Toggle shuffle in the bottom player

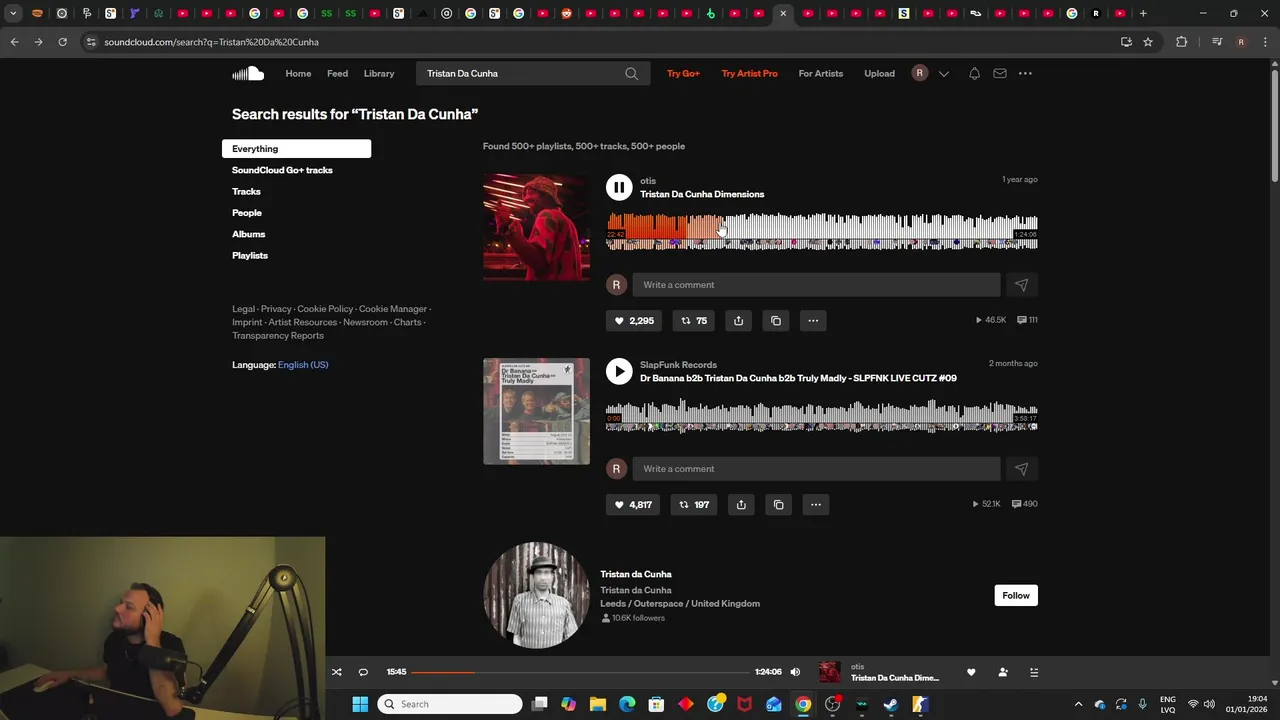point(337,672)
